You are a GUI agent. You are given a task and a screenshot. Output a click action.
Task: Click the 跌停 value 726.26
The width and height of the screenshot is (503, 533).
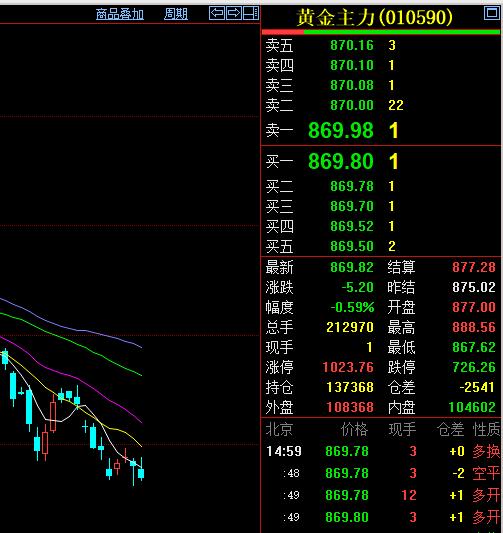click(474, 367)
